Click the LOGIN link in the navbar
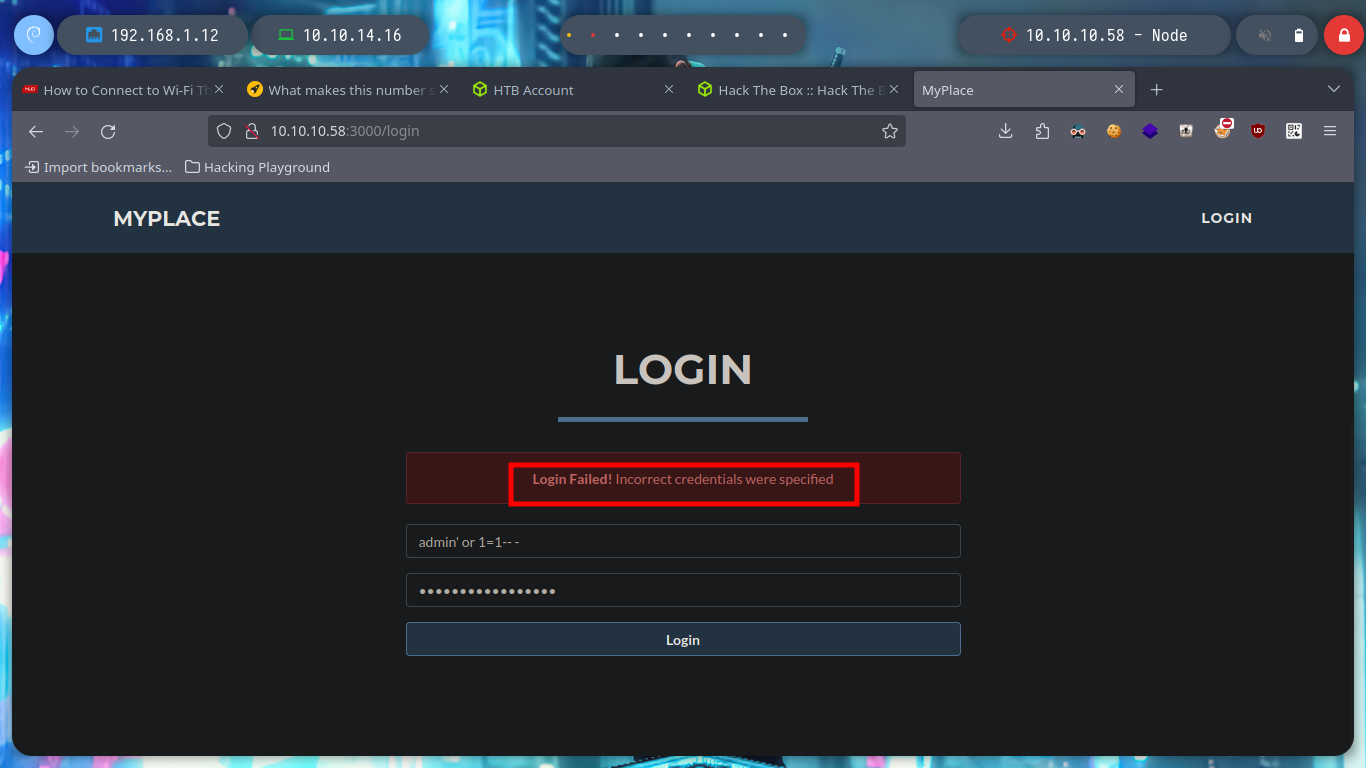The width and height of the screenshot is (1366, 768). pos(1226,218)
